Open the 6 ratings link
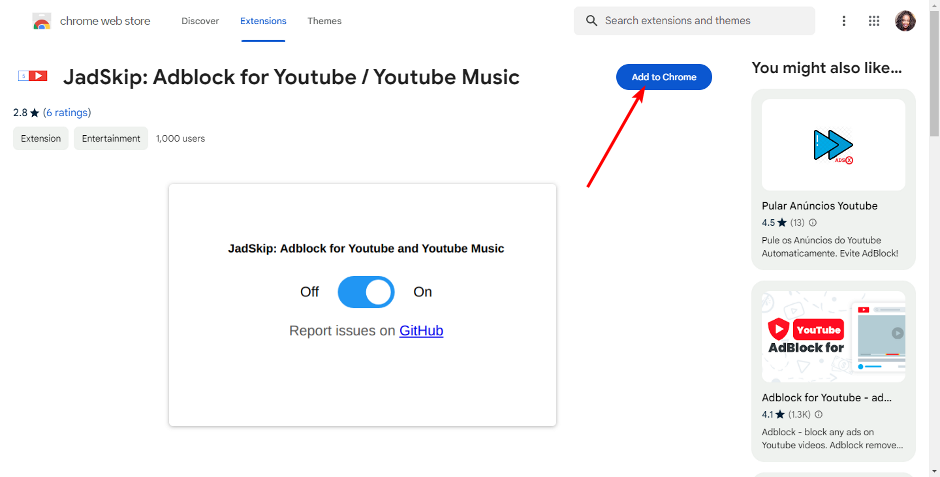The image size is (940, 477). pos(67,112)
